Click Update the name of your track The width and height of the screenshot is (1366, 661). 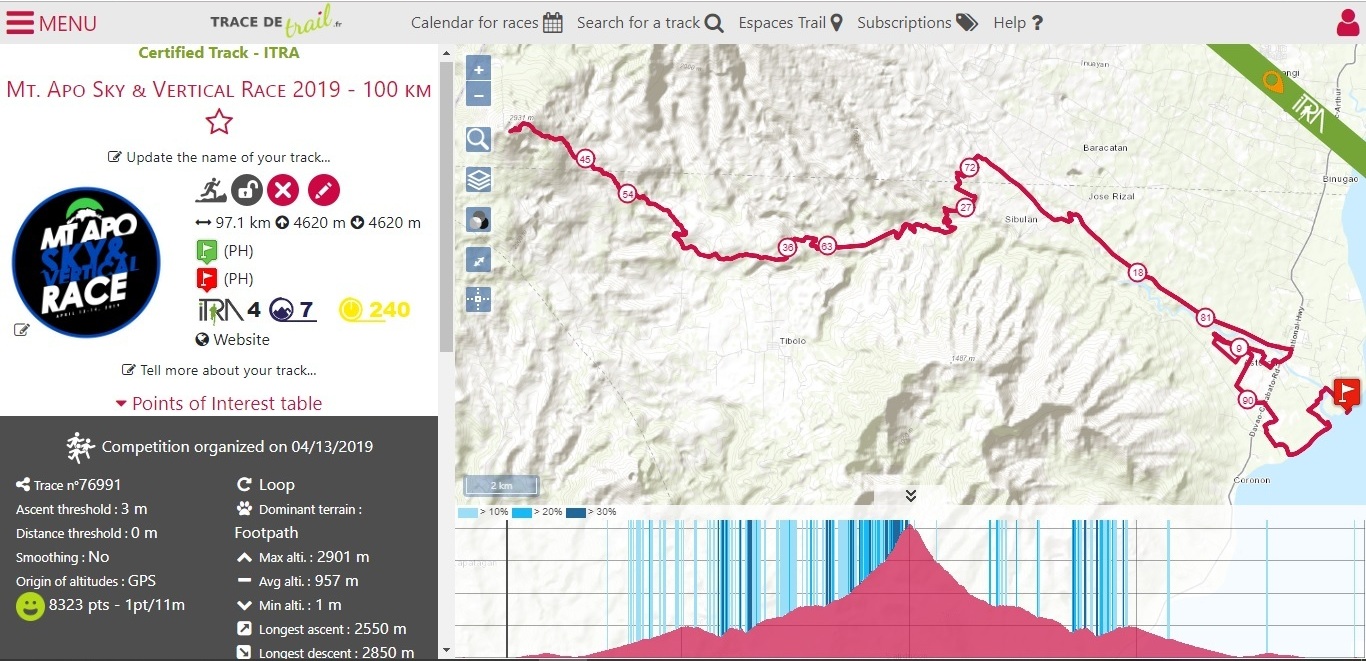tap(219, 157)
